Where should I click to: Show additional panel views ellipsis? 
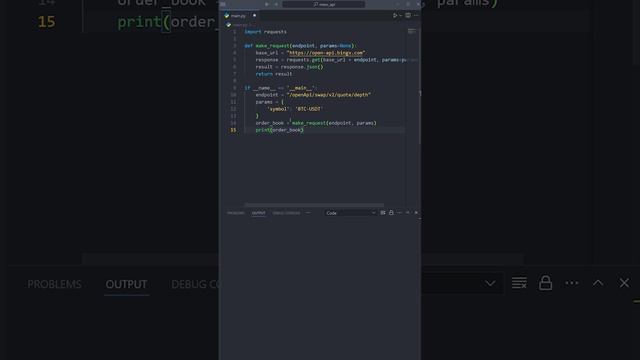point(308,213)
